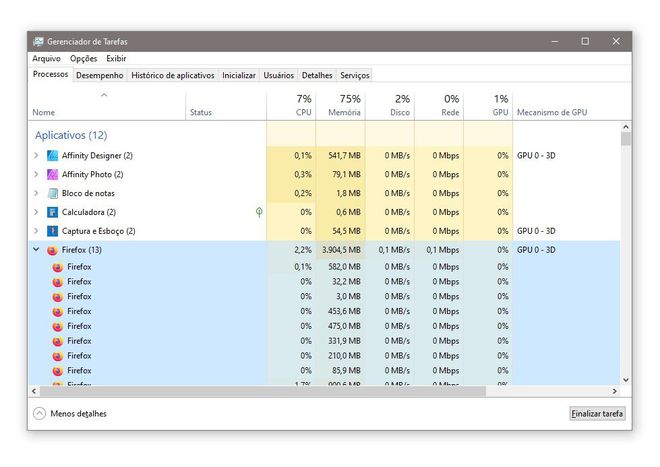Click the Captura e Esboço icon
The image size is (660, 467).
52,231
